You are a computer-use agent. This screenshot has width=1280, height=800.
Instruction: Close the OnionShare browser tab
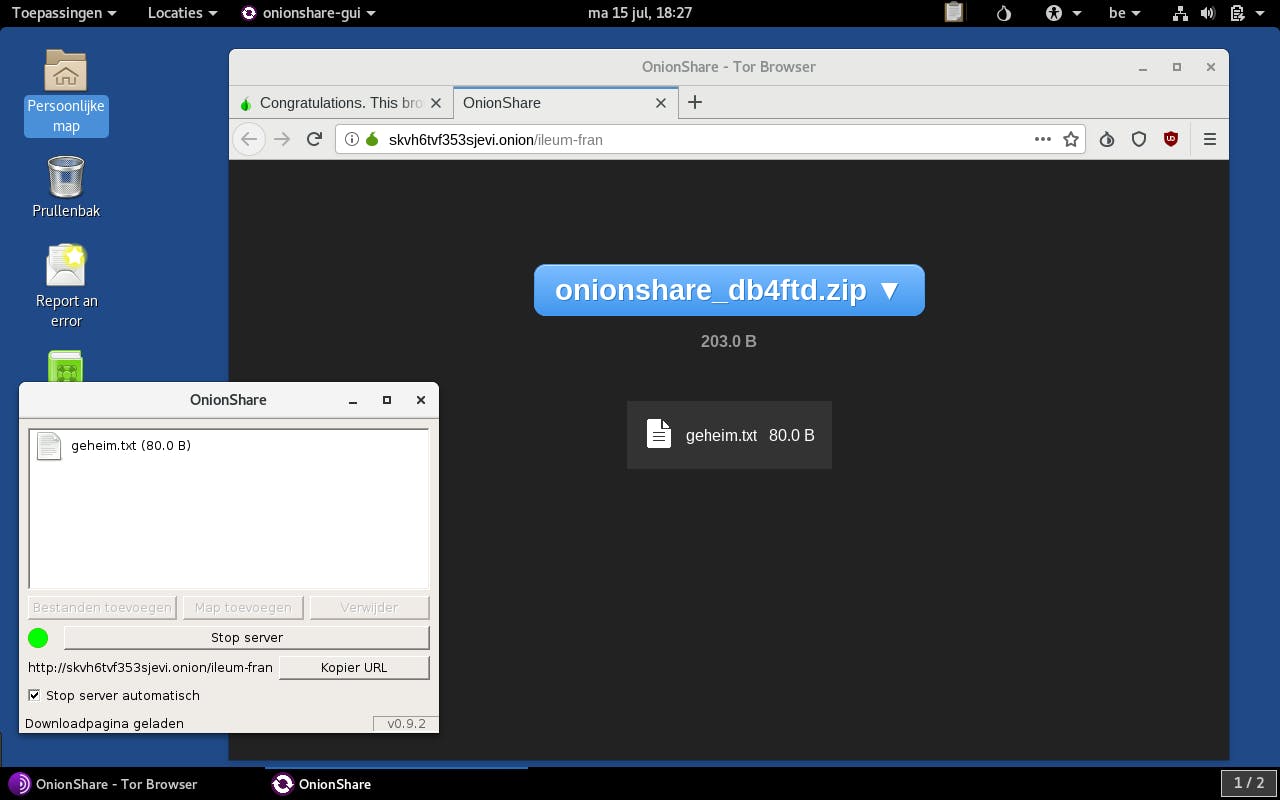pos(661,103)
